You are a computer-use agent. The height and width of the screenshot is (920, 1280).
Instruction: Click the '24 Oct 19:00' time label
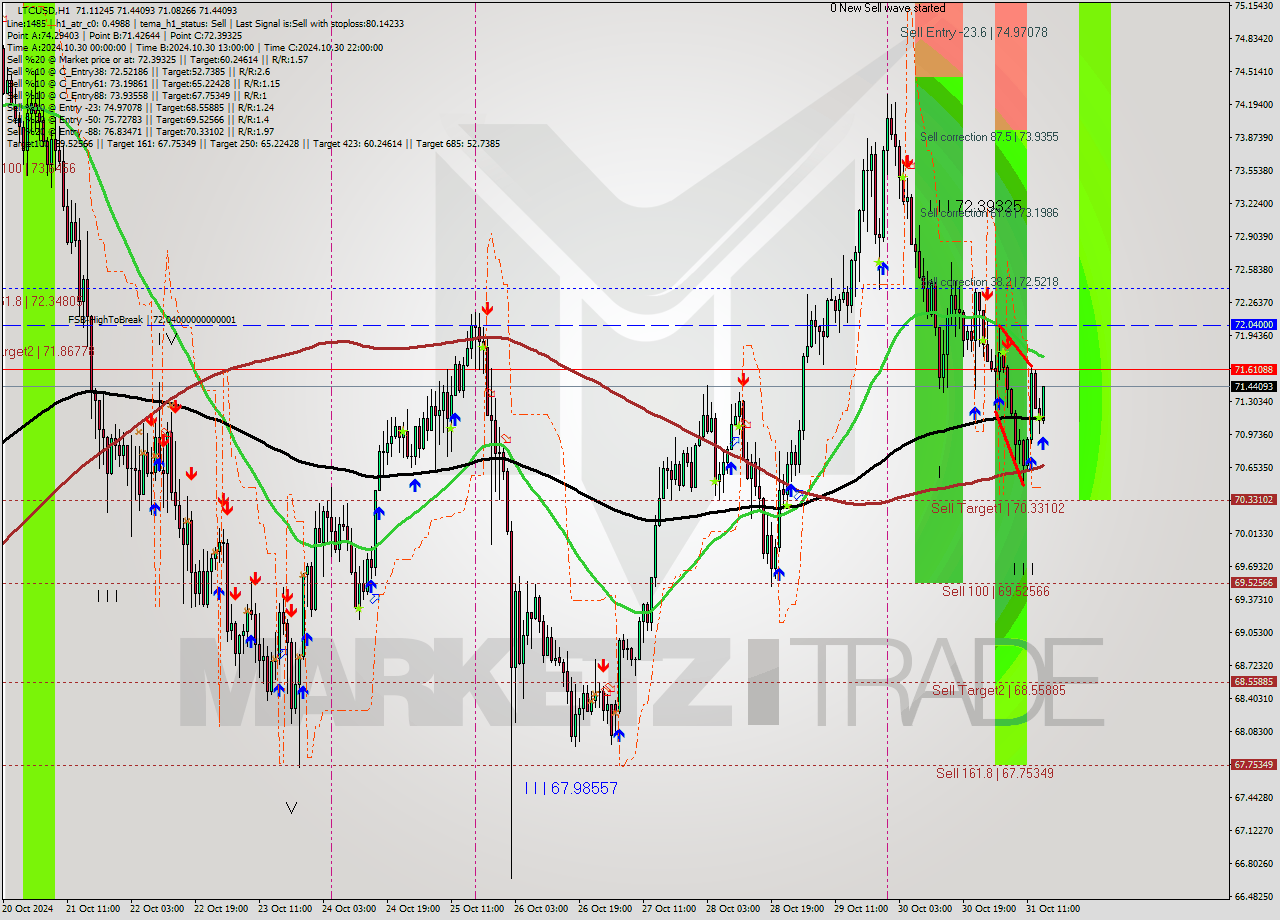pos(413,909)
